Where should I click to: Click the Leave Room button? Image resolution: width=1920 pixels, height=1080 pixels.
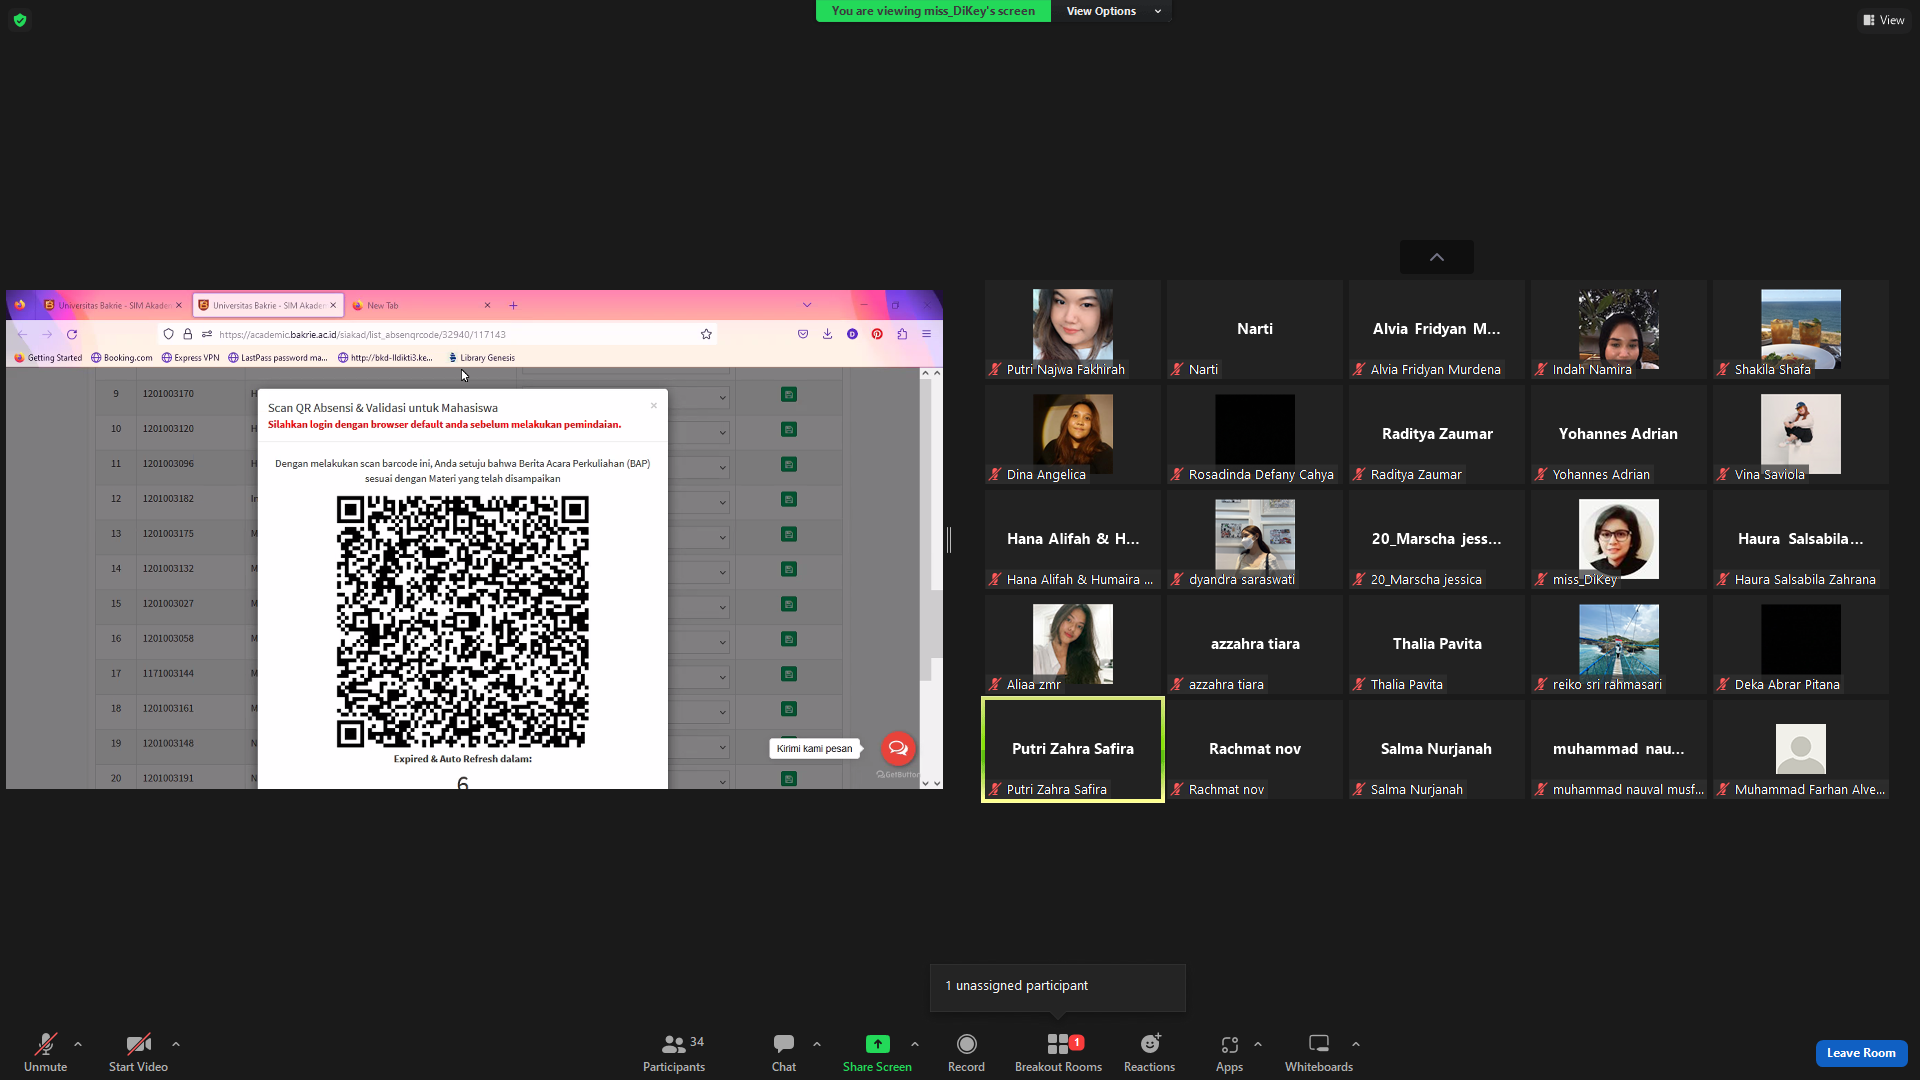tap(1861, 1053)
